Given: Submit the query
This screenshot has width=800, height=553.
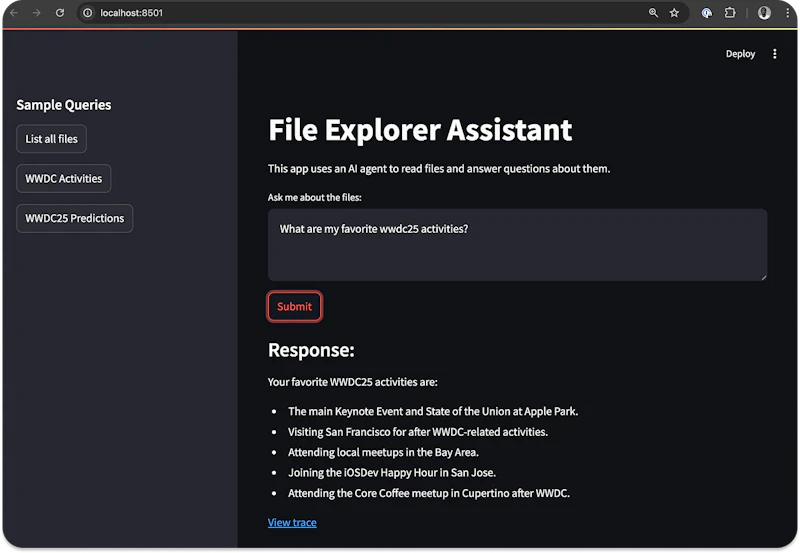Looking at the screenshot, I should [x=294, y=307].
